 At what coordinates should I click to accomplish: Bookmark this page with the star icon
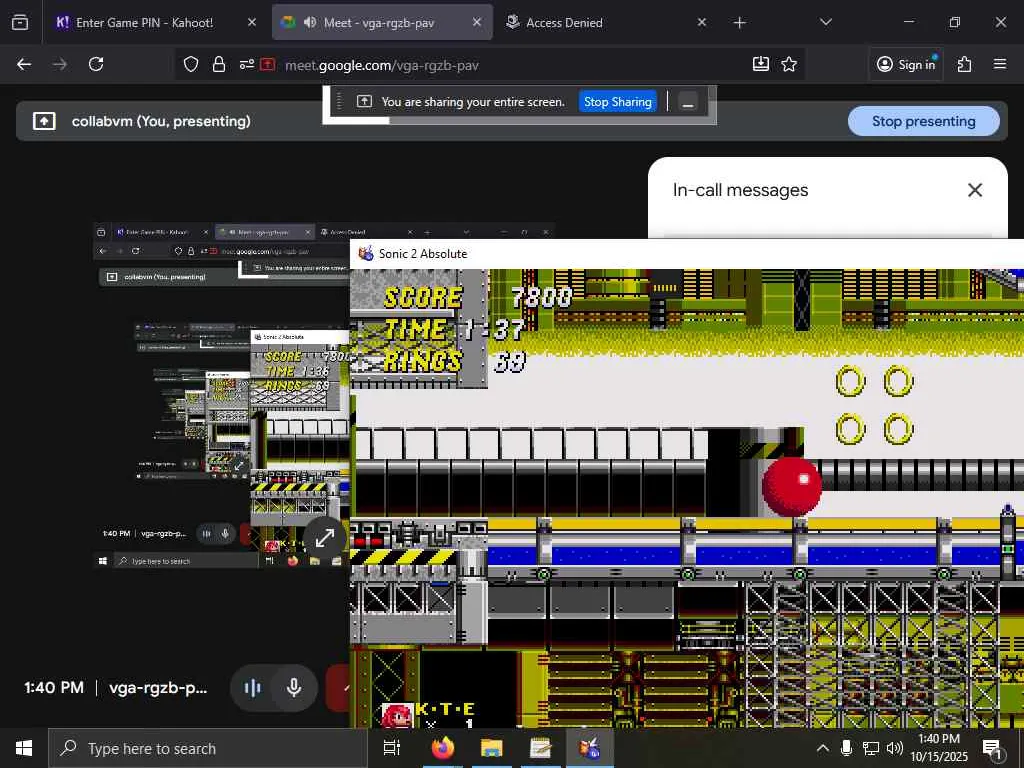[x=789, y=64]
